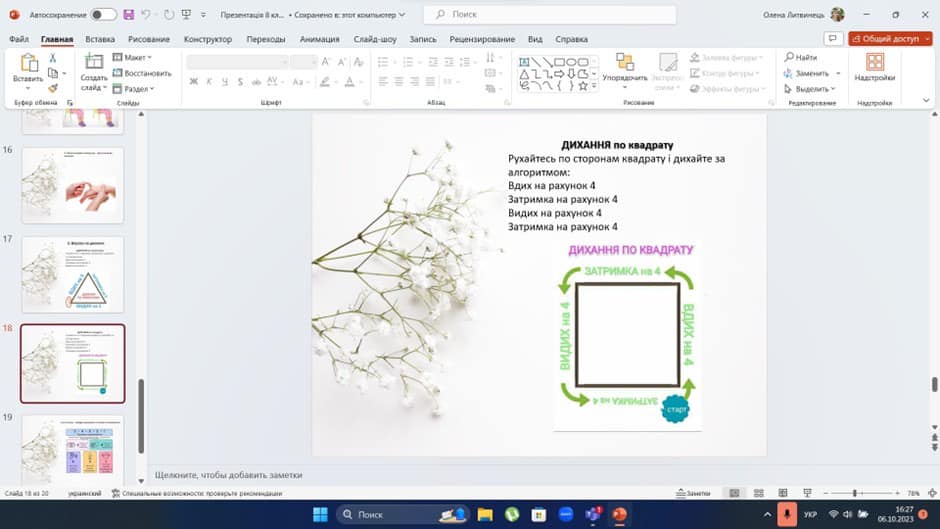Adjust the zoom slider in status bar
This screenshot has height=529, width=940.
pos(855,493)
